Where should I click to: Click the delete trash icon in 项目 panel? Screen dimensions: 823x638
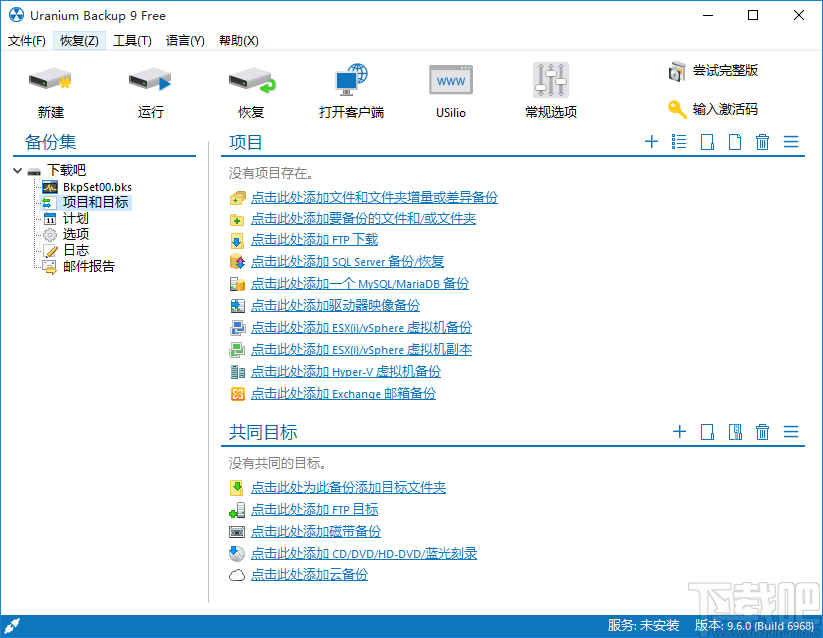tap(760, 142)
